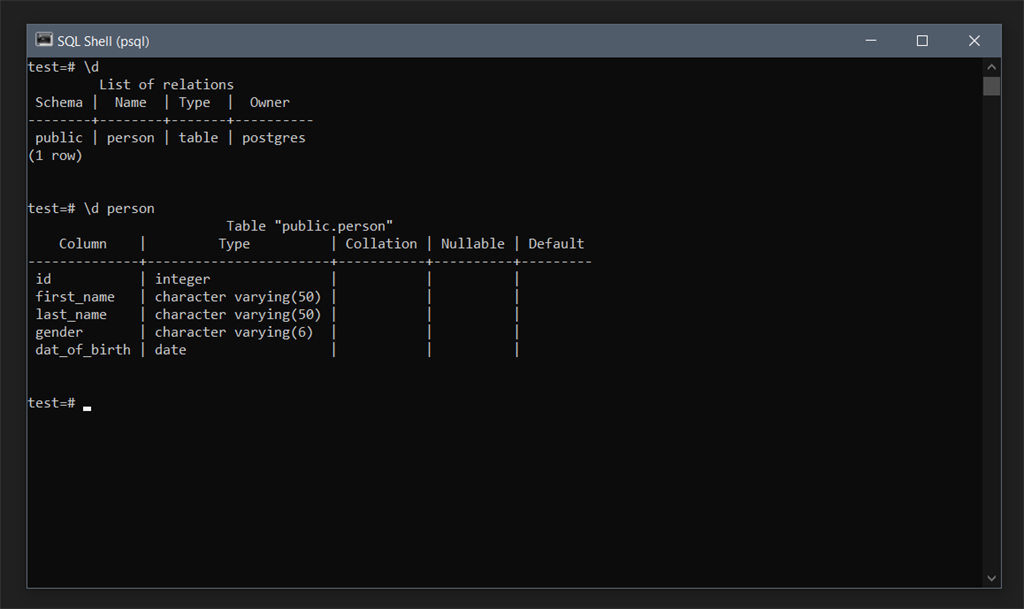Screen dimensions: 1024x609
Task: Click the "Nullable" column header
Action: [472, 244]
